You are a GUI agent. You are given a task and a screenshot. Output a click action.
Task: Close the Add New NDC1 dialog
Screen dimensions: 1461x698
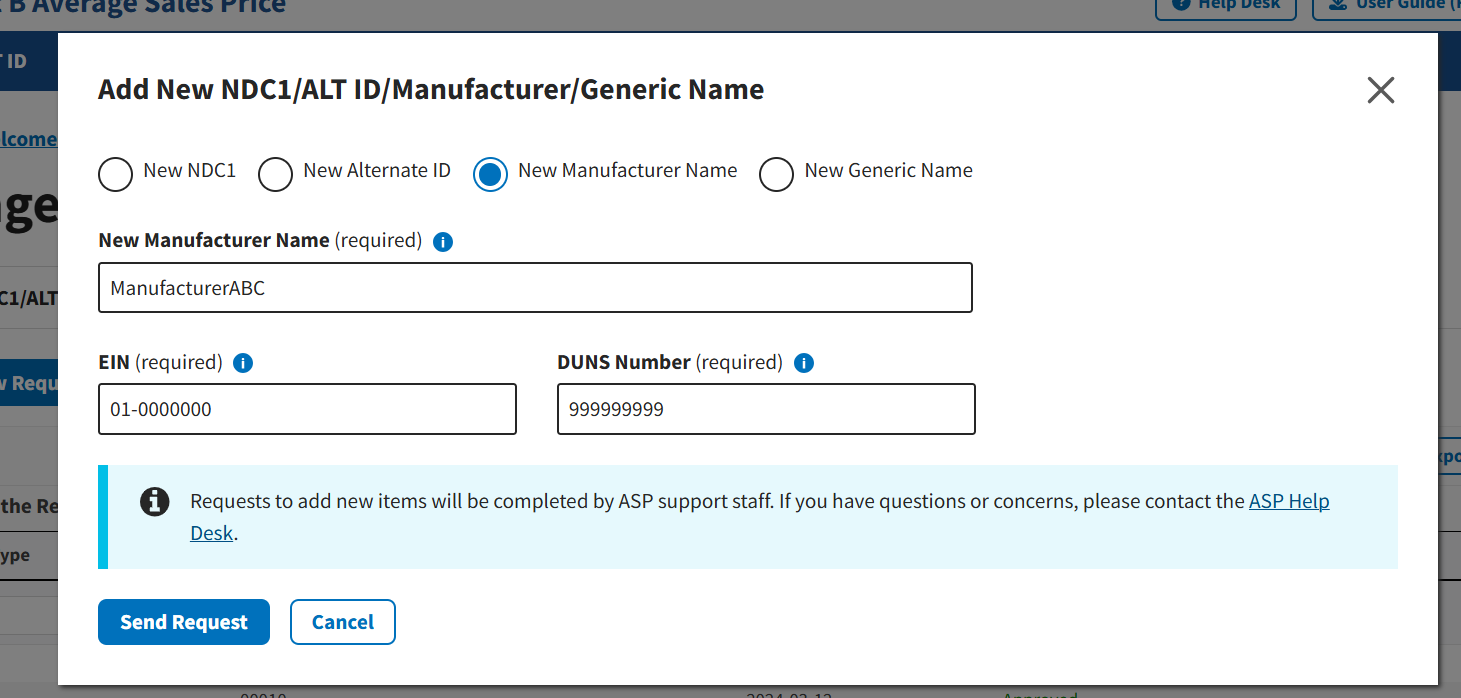pyautogui.click(x=1380, y=91)
